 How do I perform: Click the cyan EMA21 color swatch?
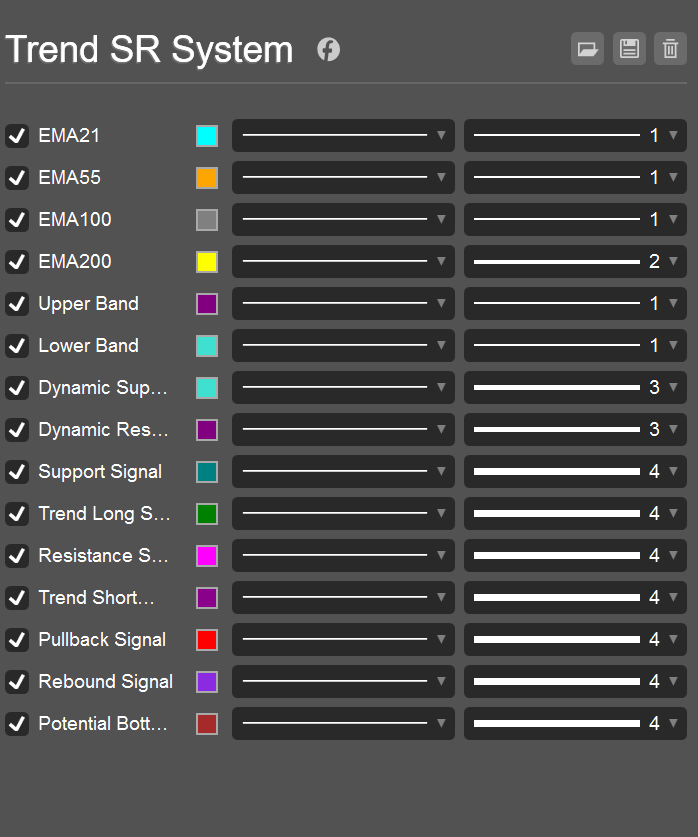pos(207,136)
